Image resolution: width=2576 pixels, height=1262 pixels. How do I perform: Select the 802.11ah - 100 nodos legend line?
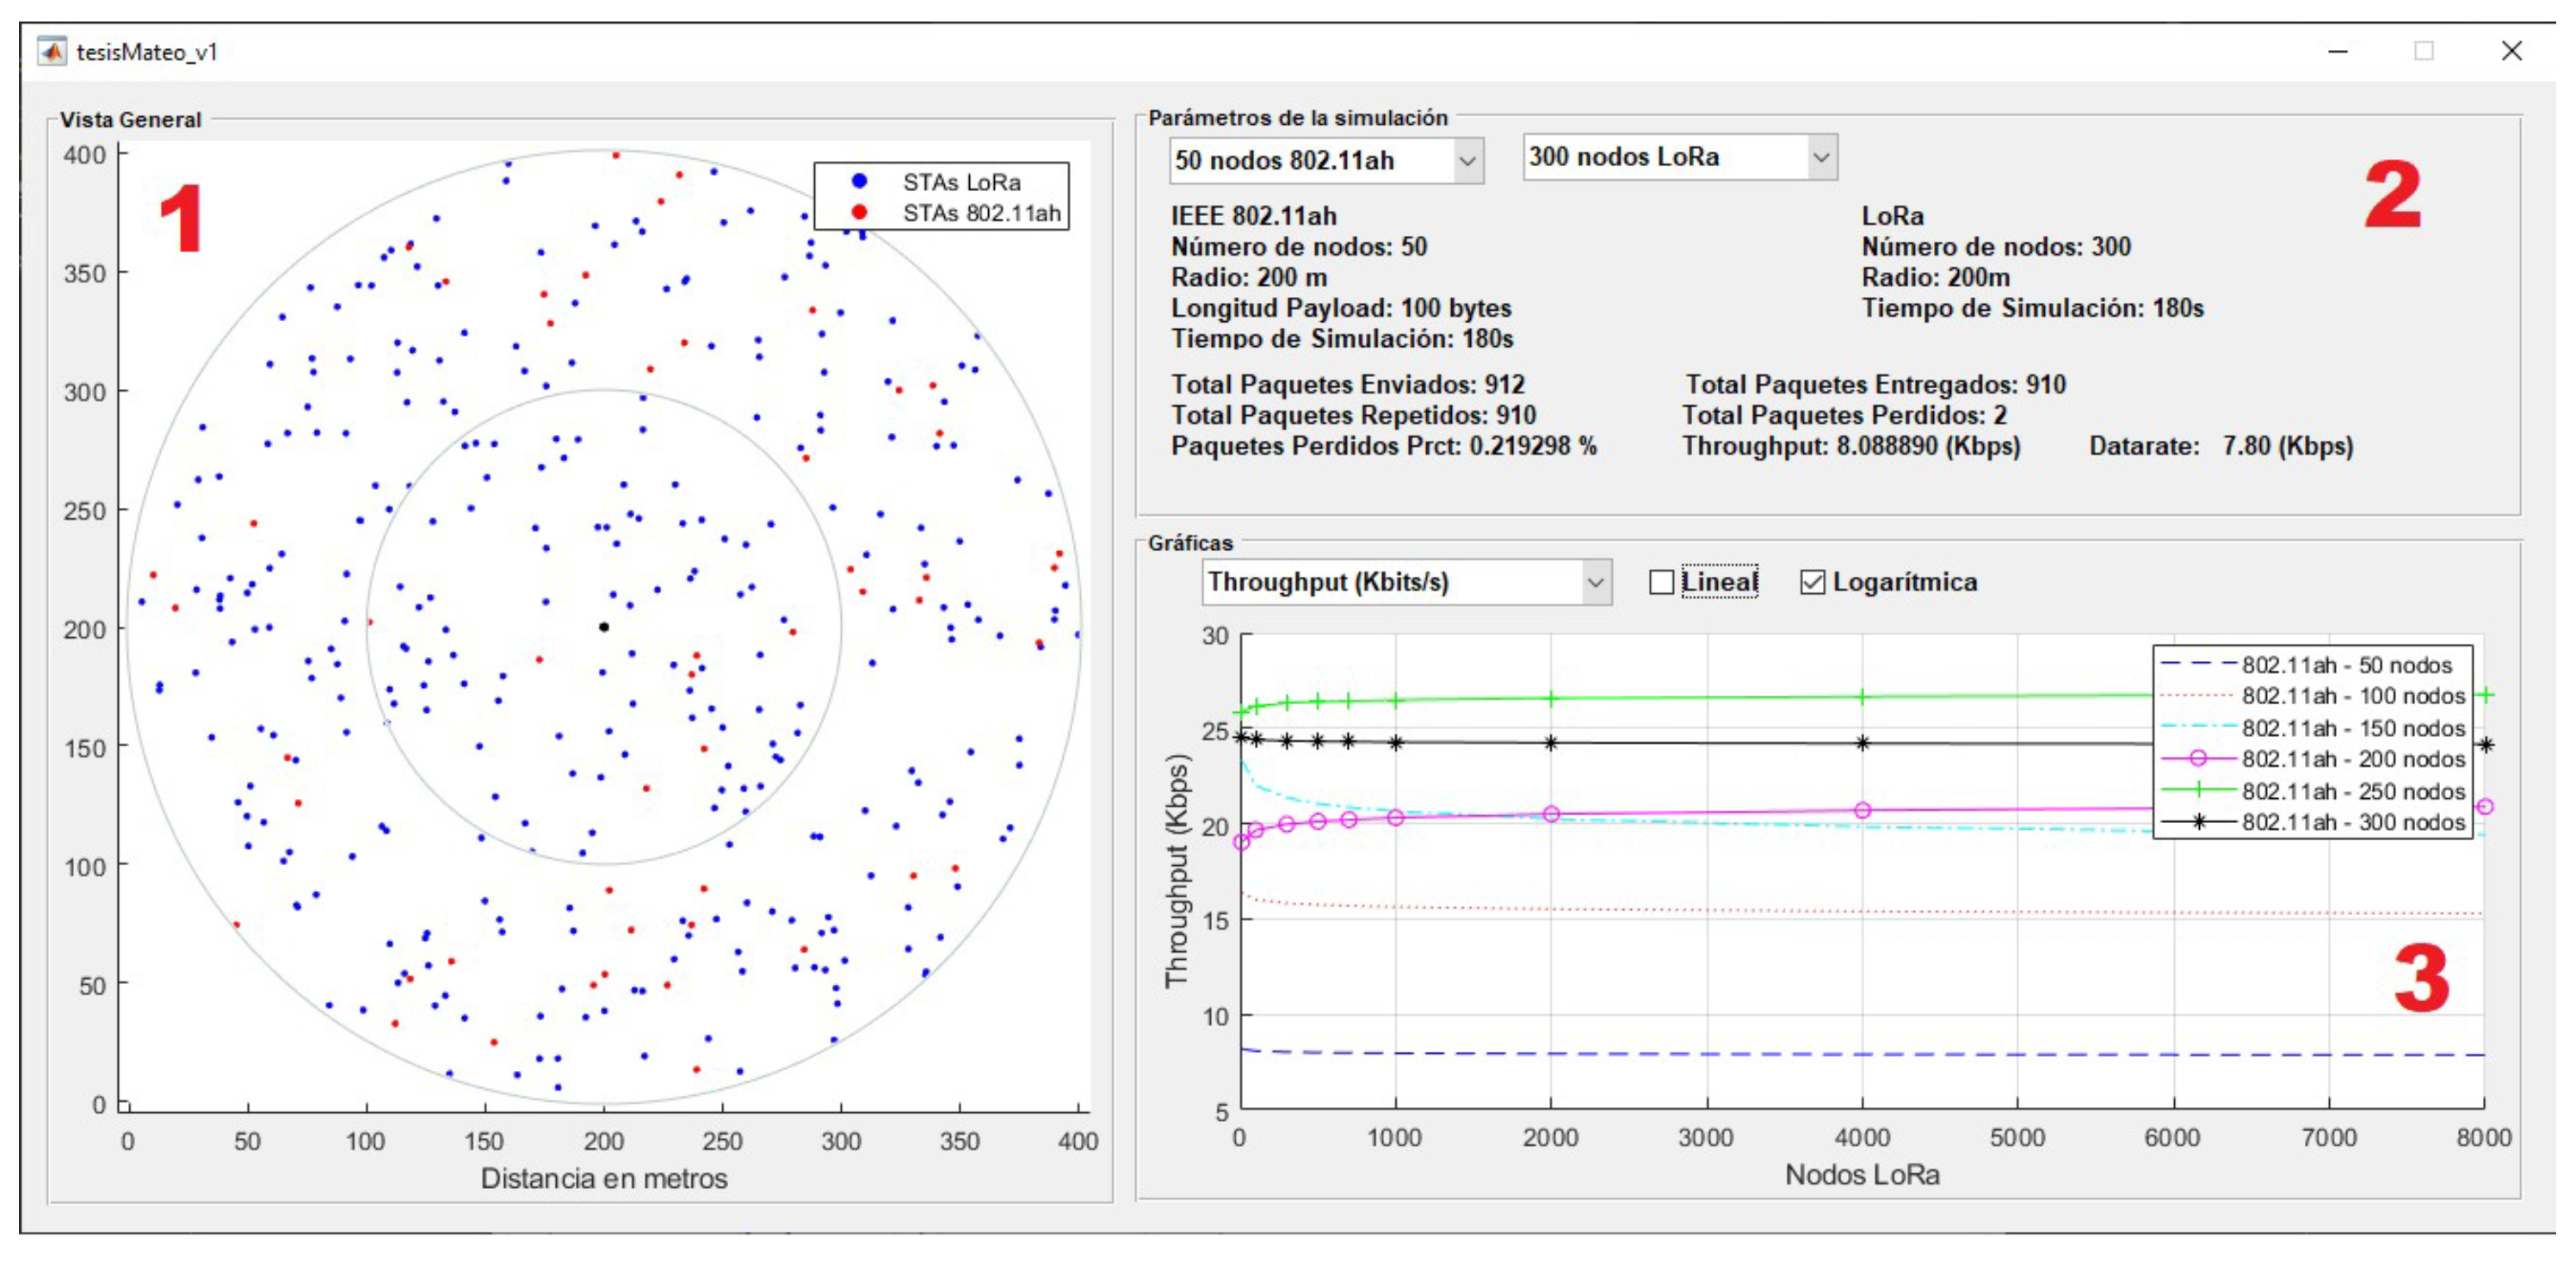2197,696
